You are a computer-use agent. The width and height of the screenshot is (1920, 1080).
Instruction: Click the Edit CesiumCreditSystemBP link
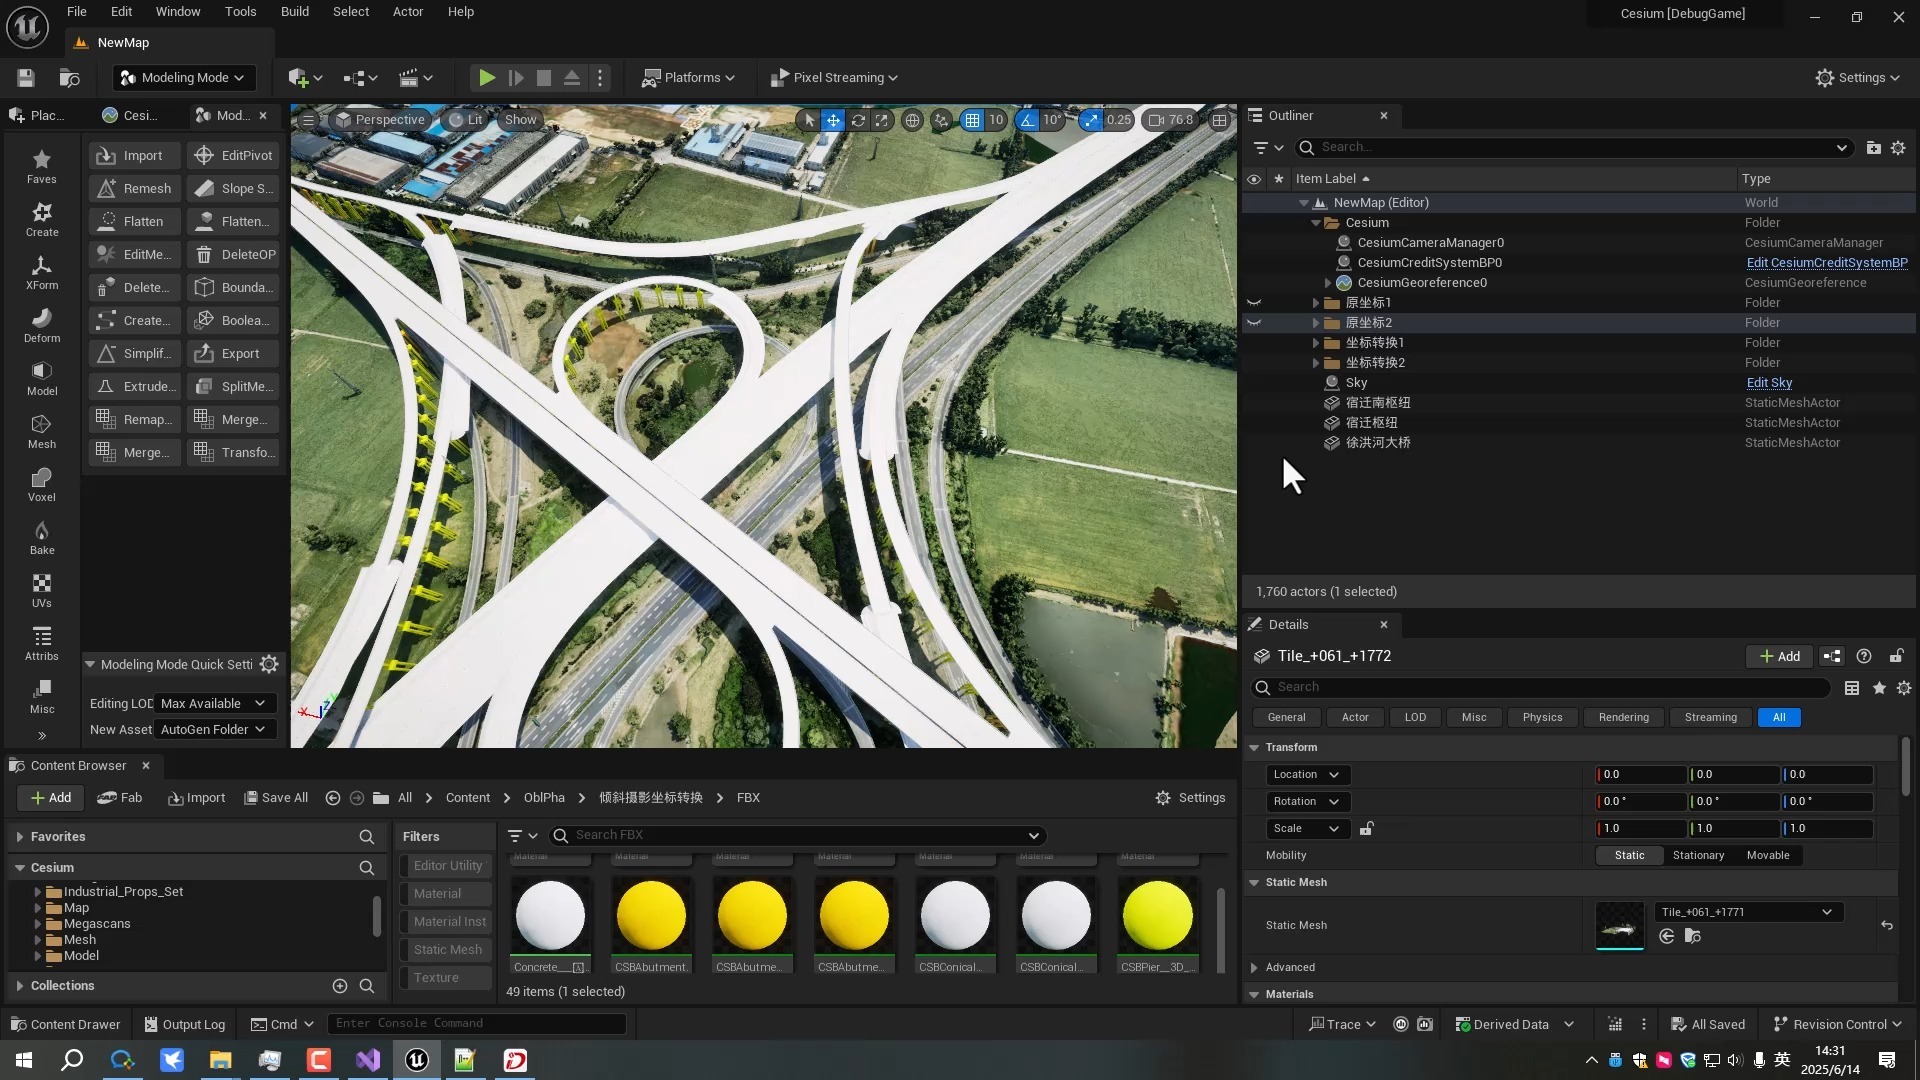[x=1826, y=263]
